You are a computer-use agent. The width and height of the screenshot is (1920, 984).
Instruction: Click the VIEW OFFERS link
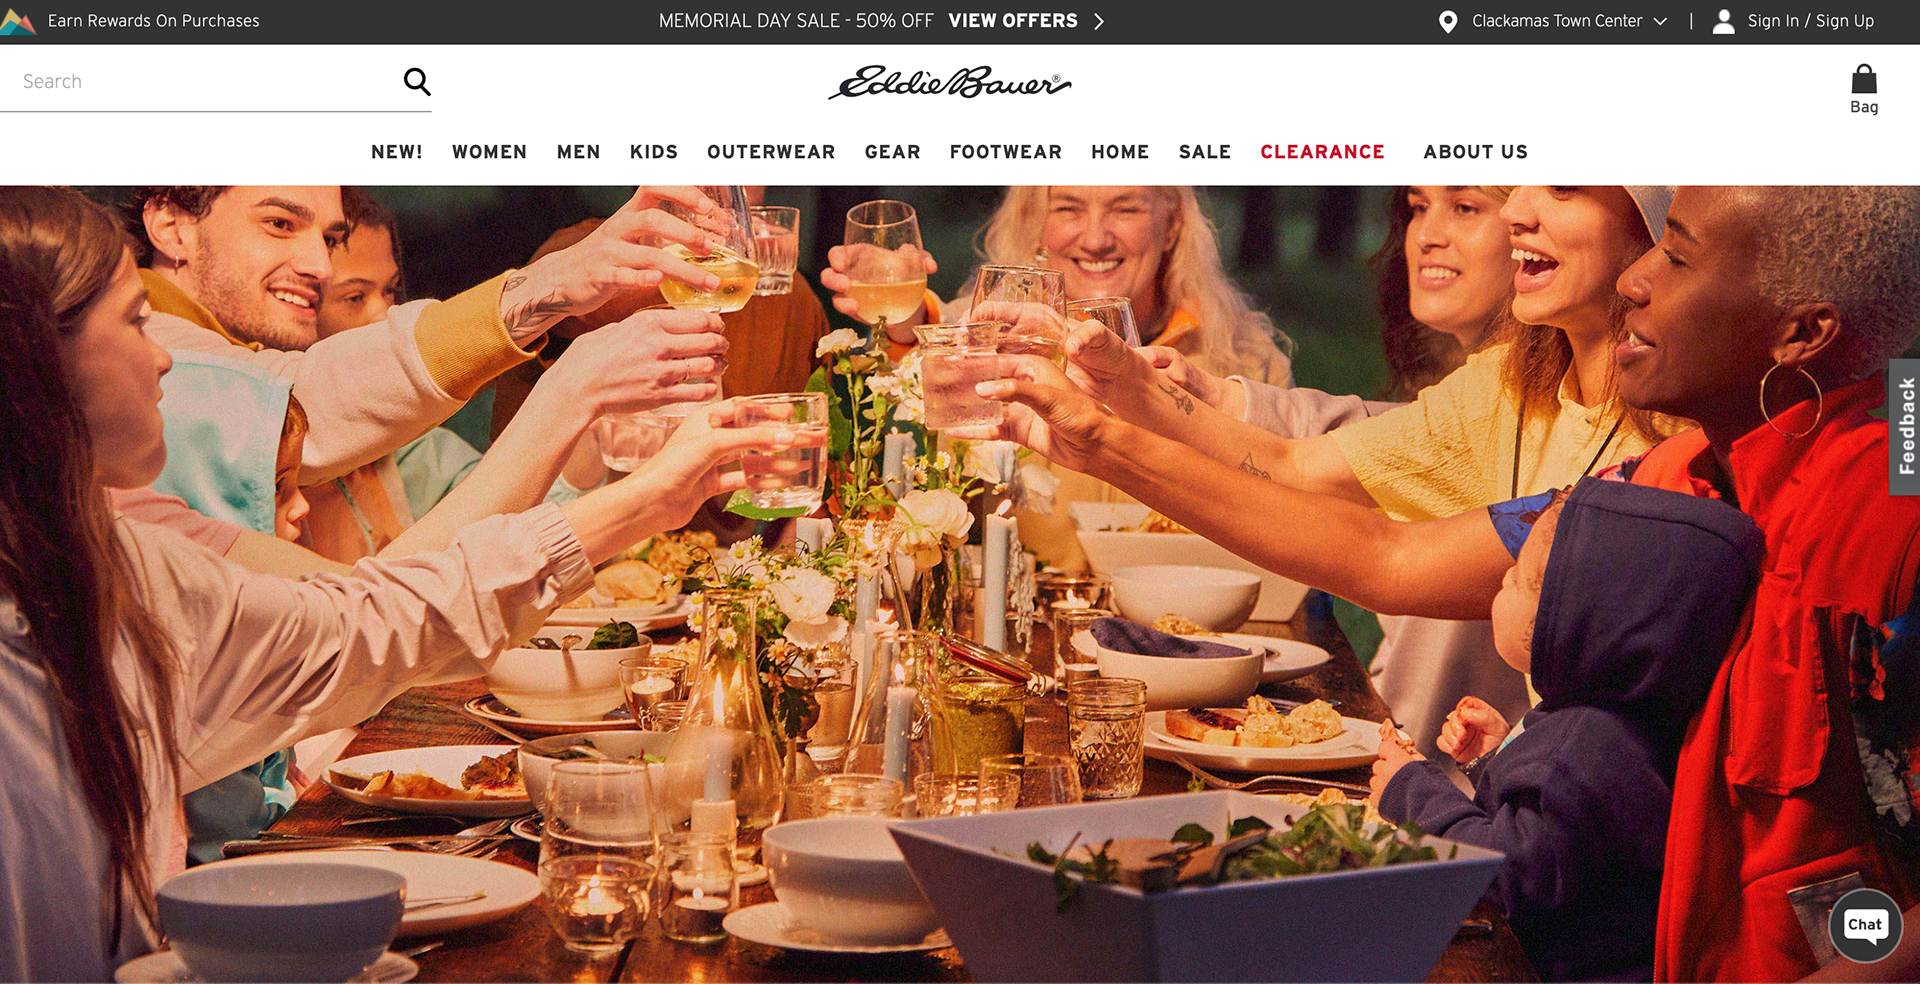point(1013,21)
